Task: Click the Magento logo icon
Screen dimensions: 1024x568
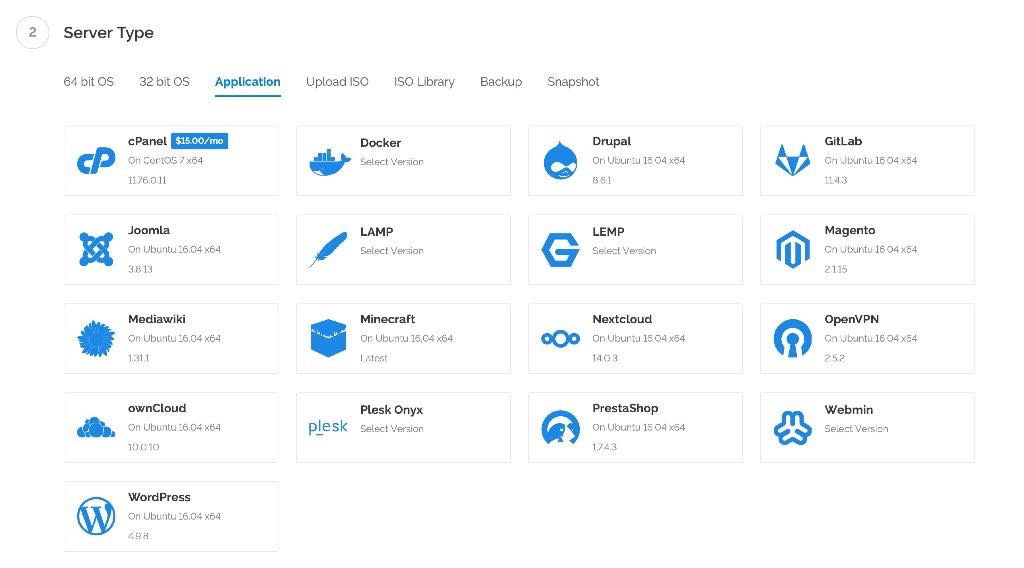Action: 792,249
